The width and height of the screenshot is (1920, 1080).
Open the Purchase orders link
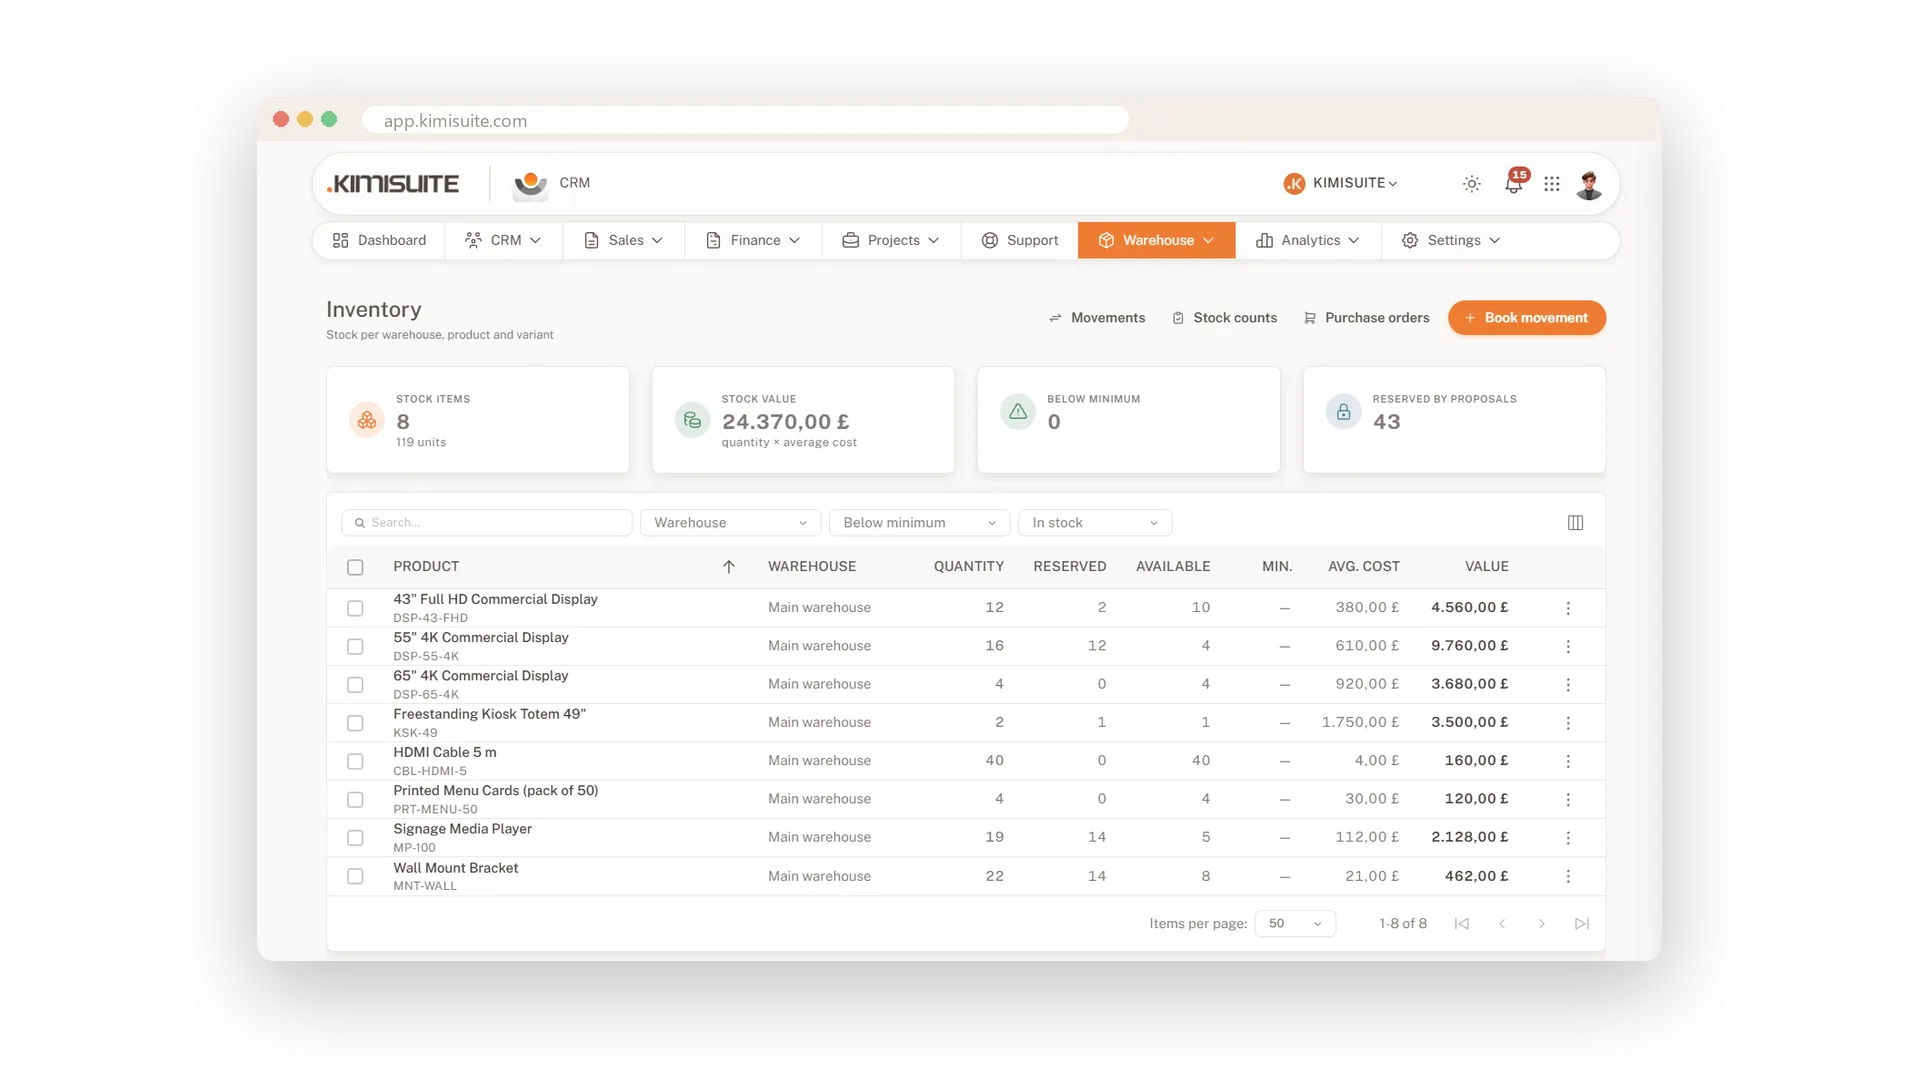(x=1367, y=318)
